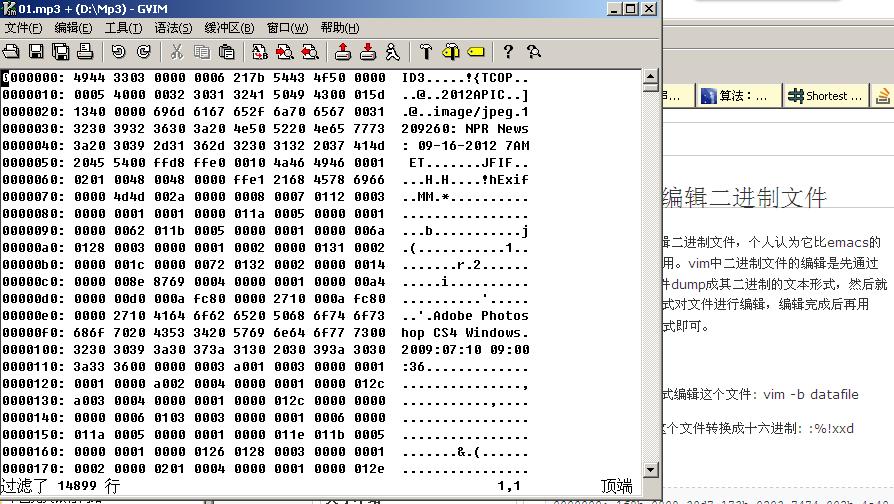Click the vertical scrollbar thumb
The width and height of the screenshot is (894, 504).
(x=651, y=87)
